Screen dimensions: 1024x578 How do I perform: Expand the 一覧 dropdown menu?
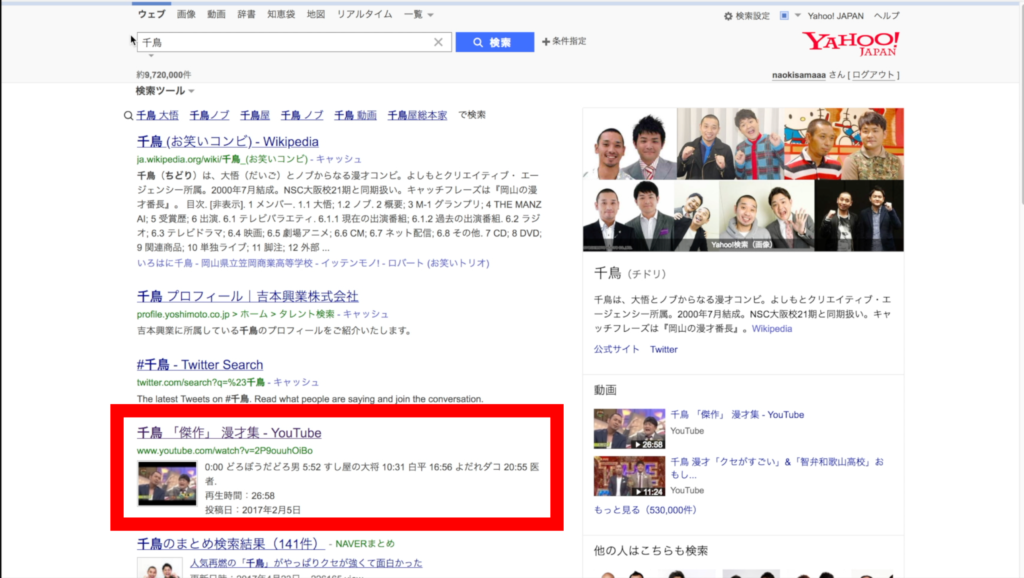click(x=419, y=14)
